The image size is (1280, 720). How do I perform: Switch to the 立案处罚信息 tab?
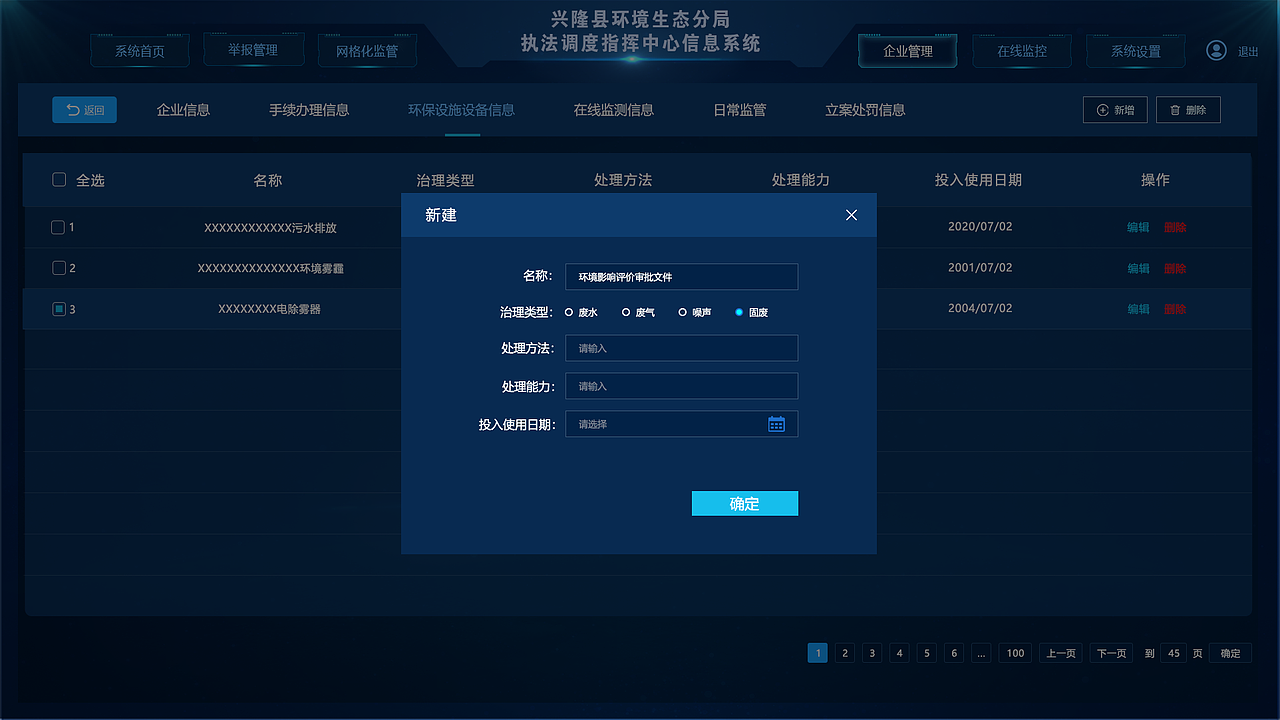point(864,110)
